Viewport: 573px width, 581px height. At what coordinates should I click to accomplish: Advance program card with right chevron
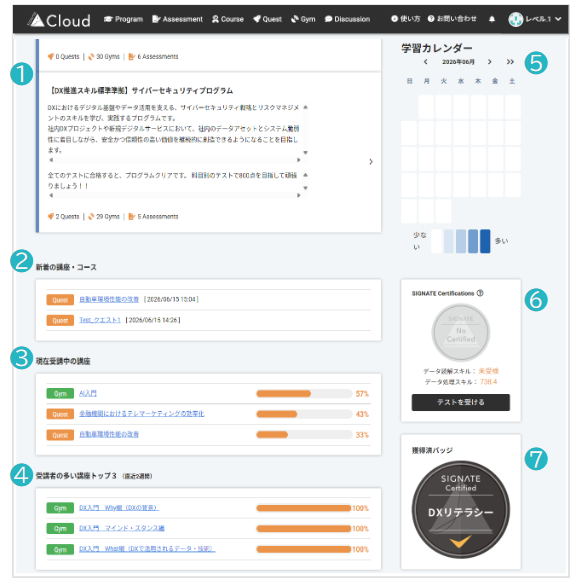(371, 162)
